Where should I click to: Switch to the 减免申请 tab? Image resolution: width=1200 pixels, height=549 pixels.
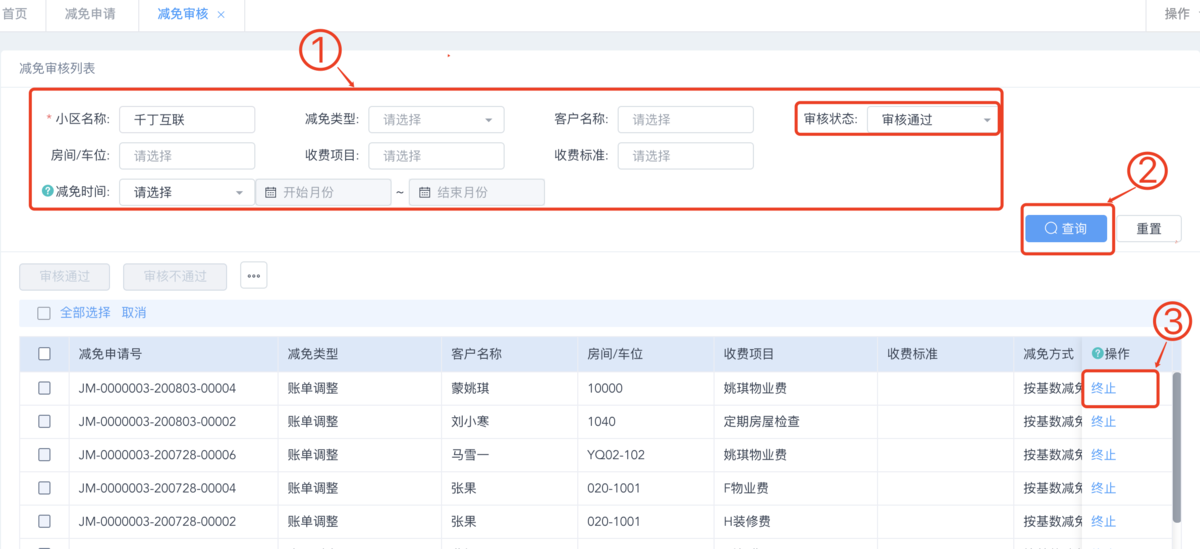tap(90, 14)
